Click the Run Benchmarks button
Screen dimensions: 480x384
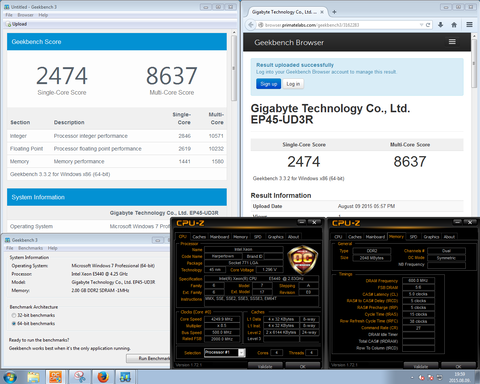coord(149,358)
